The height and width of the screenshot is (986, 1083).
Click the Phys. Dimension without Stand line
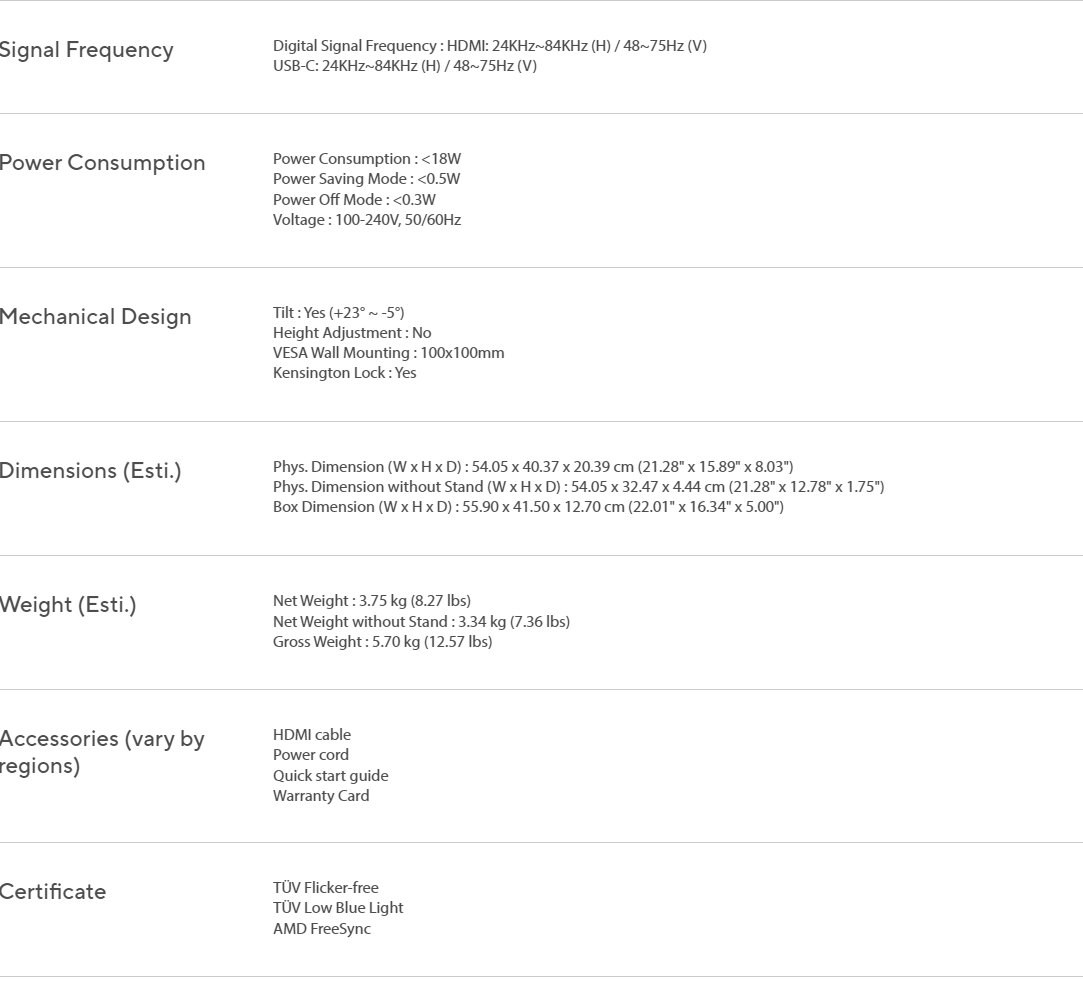click(578, 487)
